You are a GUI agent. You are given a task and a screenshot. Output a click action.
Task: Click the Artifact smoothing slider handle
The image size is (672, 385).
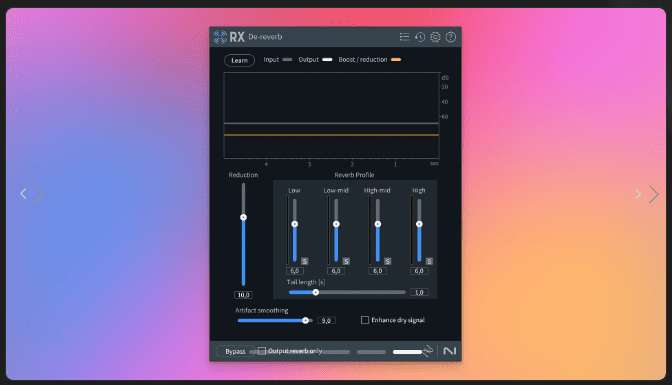point(305,320)
